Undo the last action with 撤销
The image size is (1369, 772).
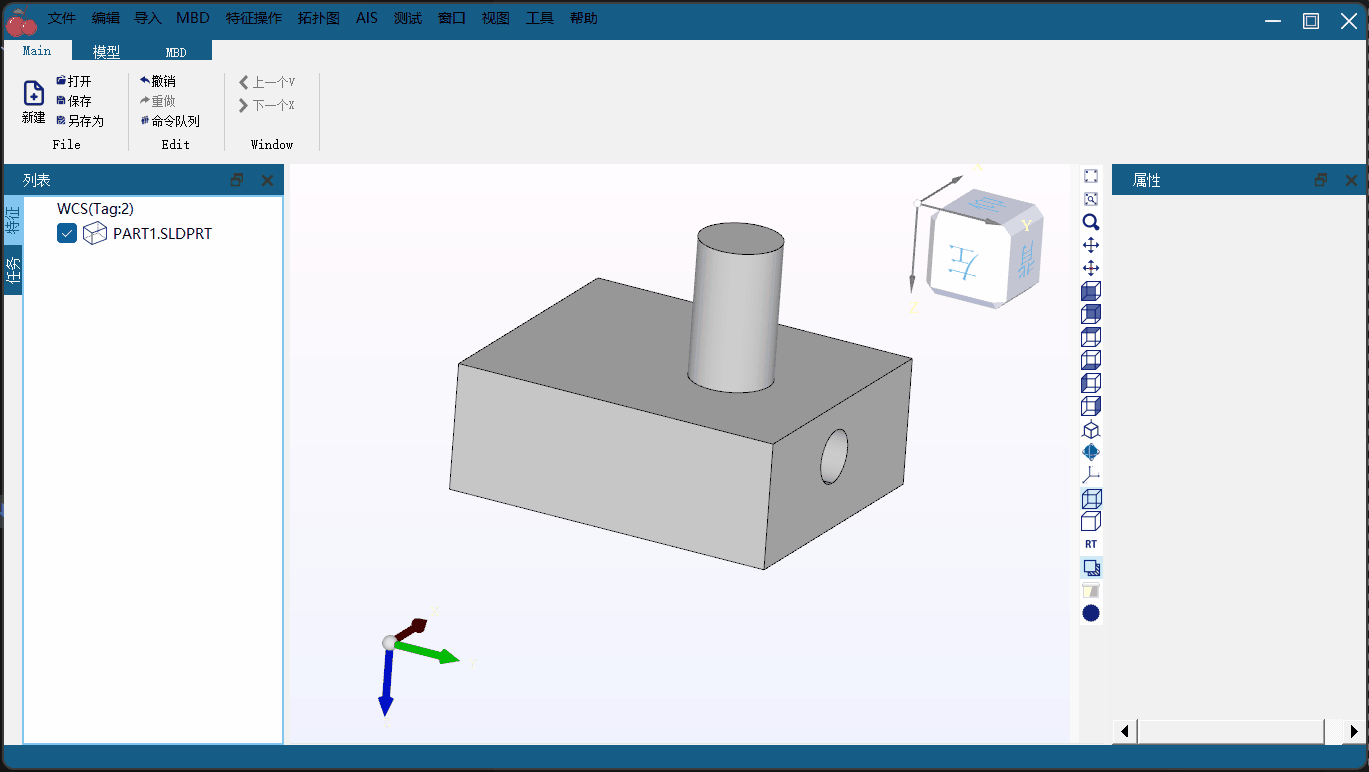(x=158, y=81)
